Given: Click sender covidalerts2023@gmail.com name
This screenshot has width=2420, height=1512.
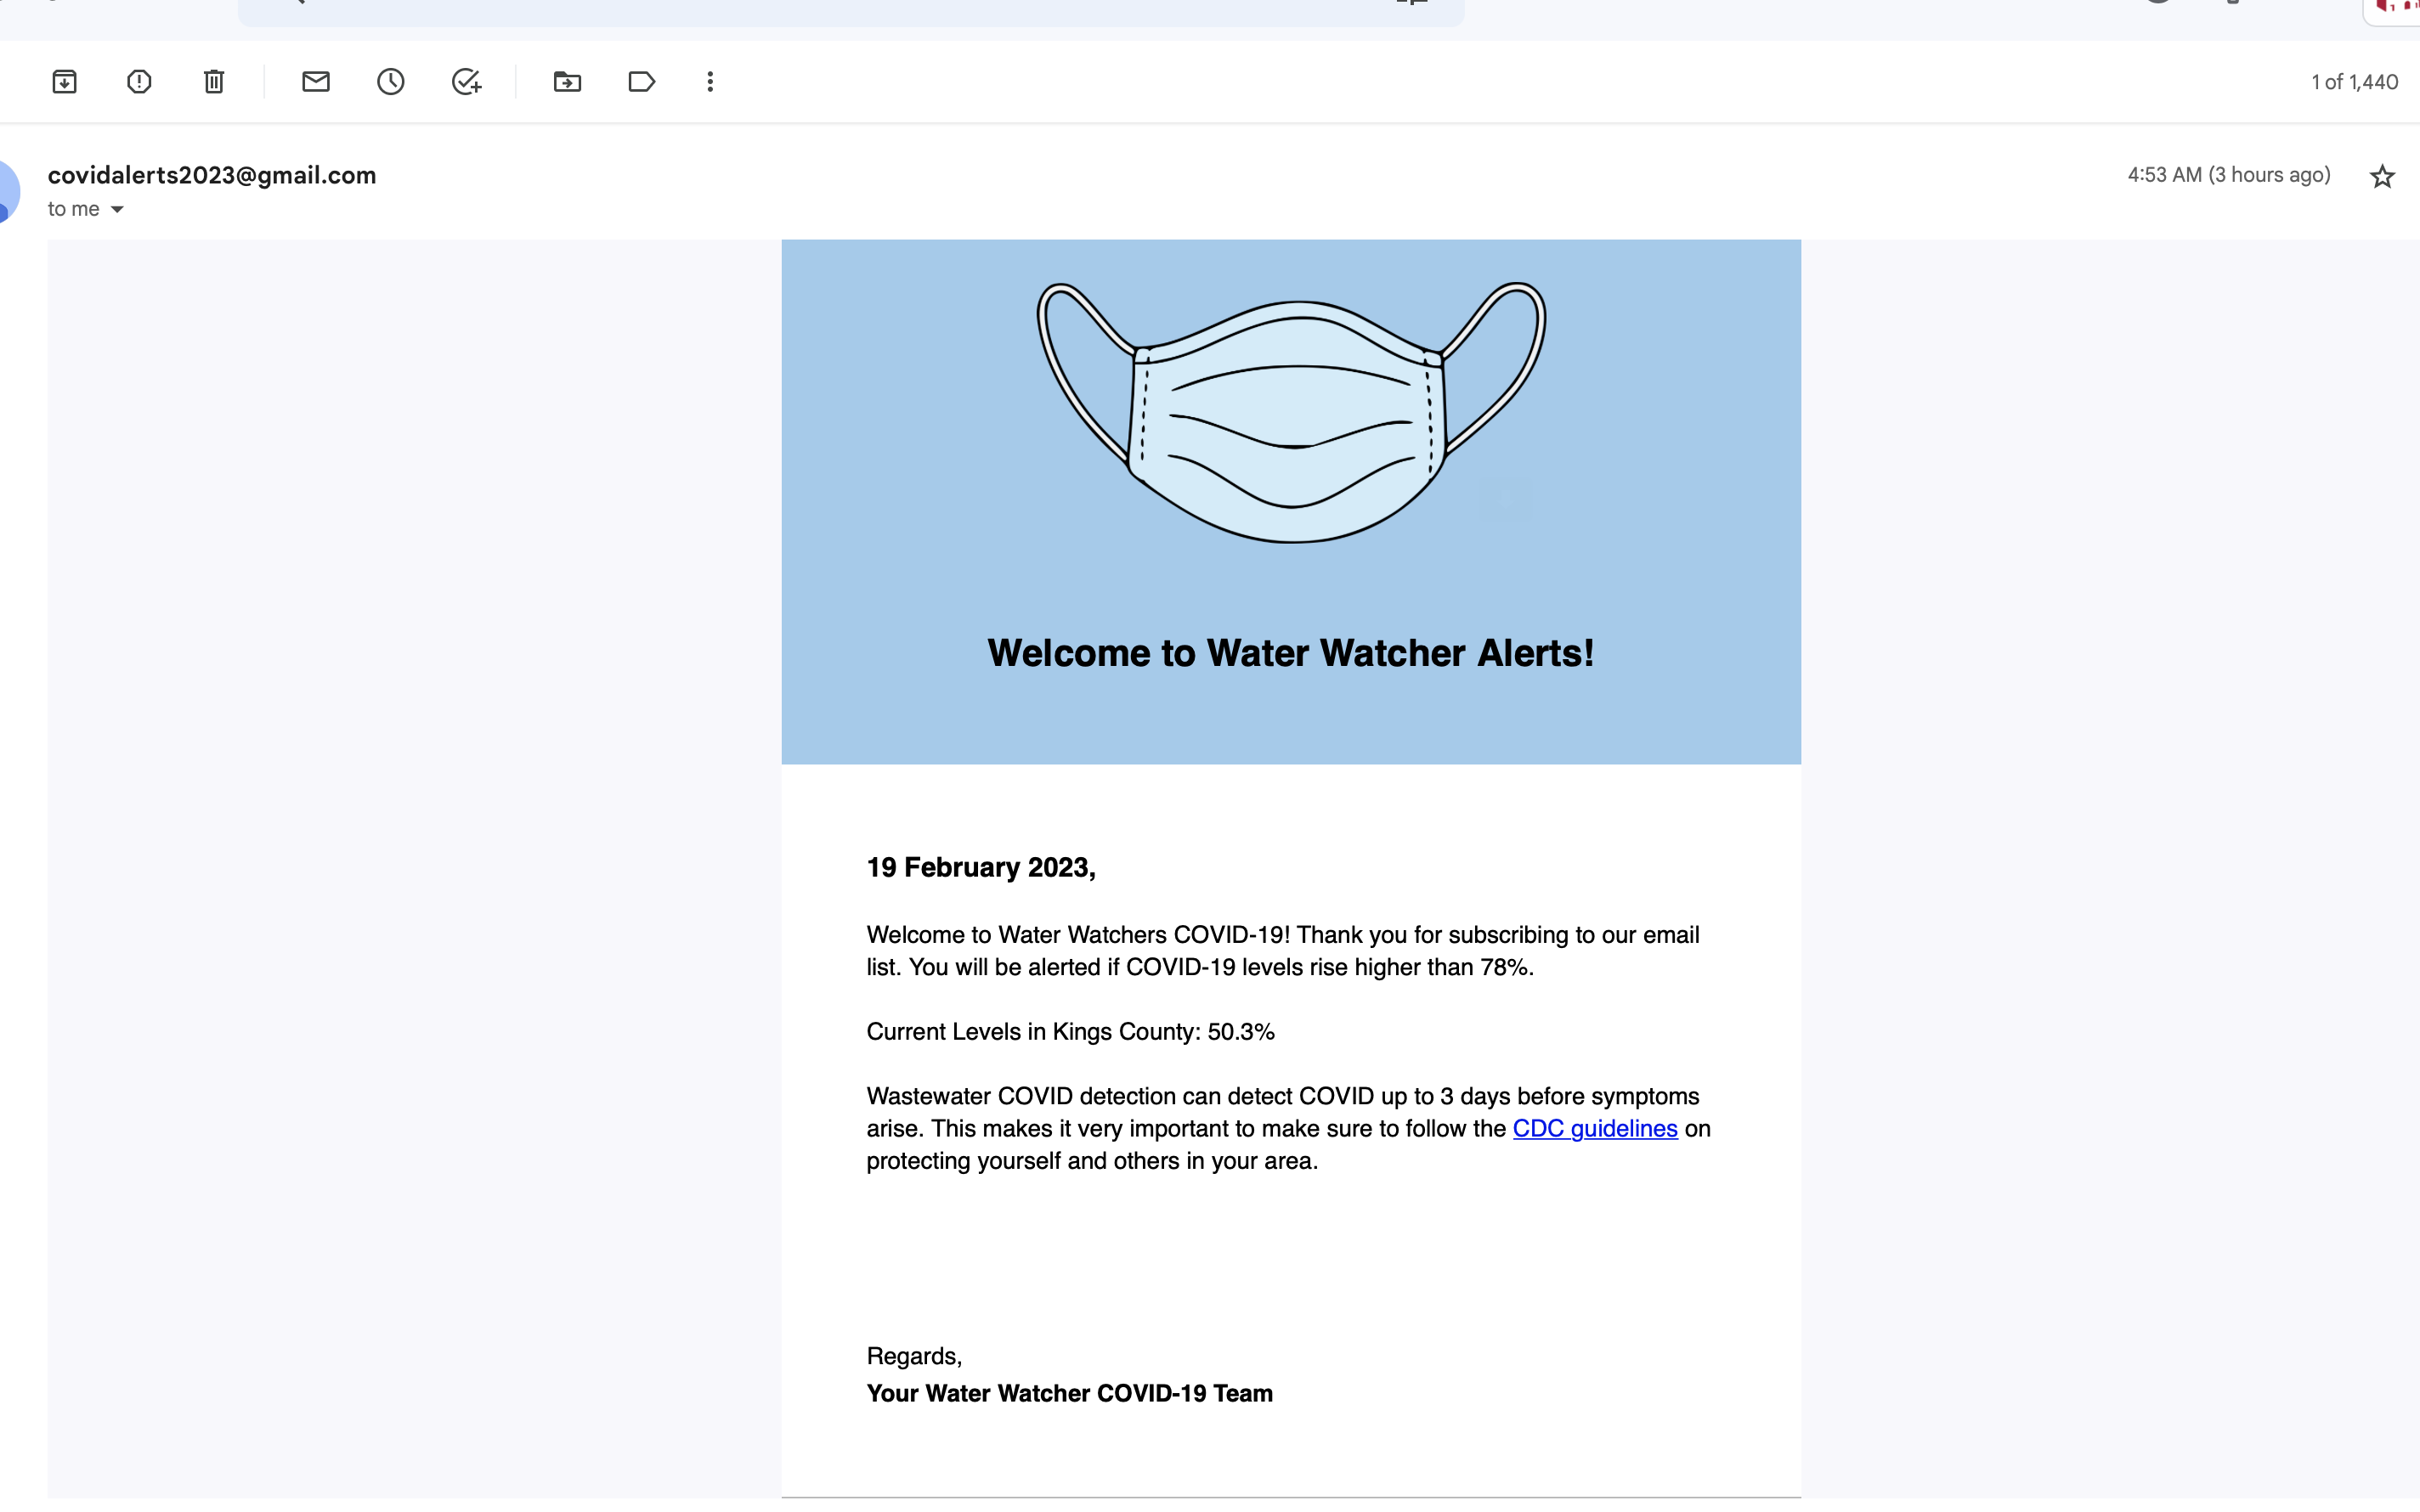Looking at the screenshot, I should (212, 175).
